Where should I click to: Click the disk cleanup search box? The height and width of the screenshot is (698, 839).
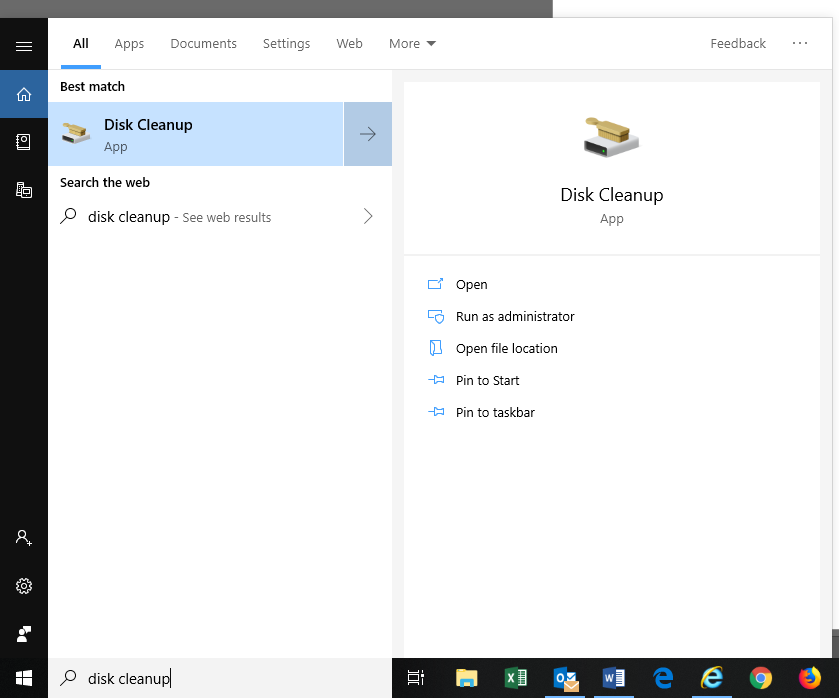220,678
